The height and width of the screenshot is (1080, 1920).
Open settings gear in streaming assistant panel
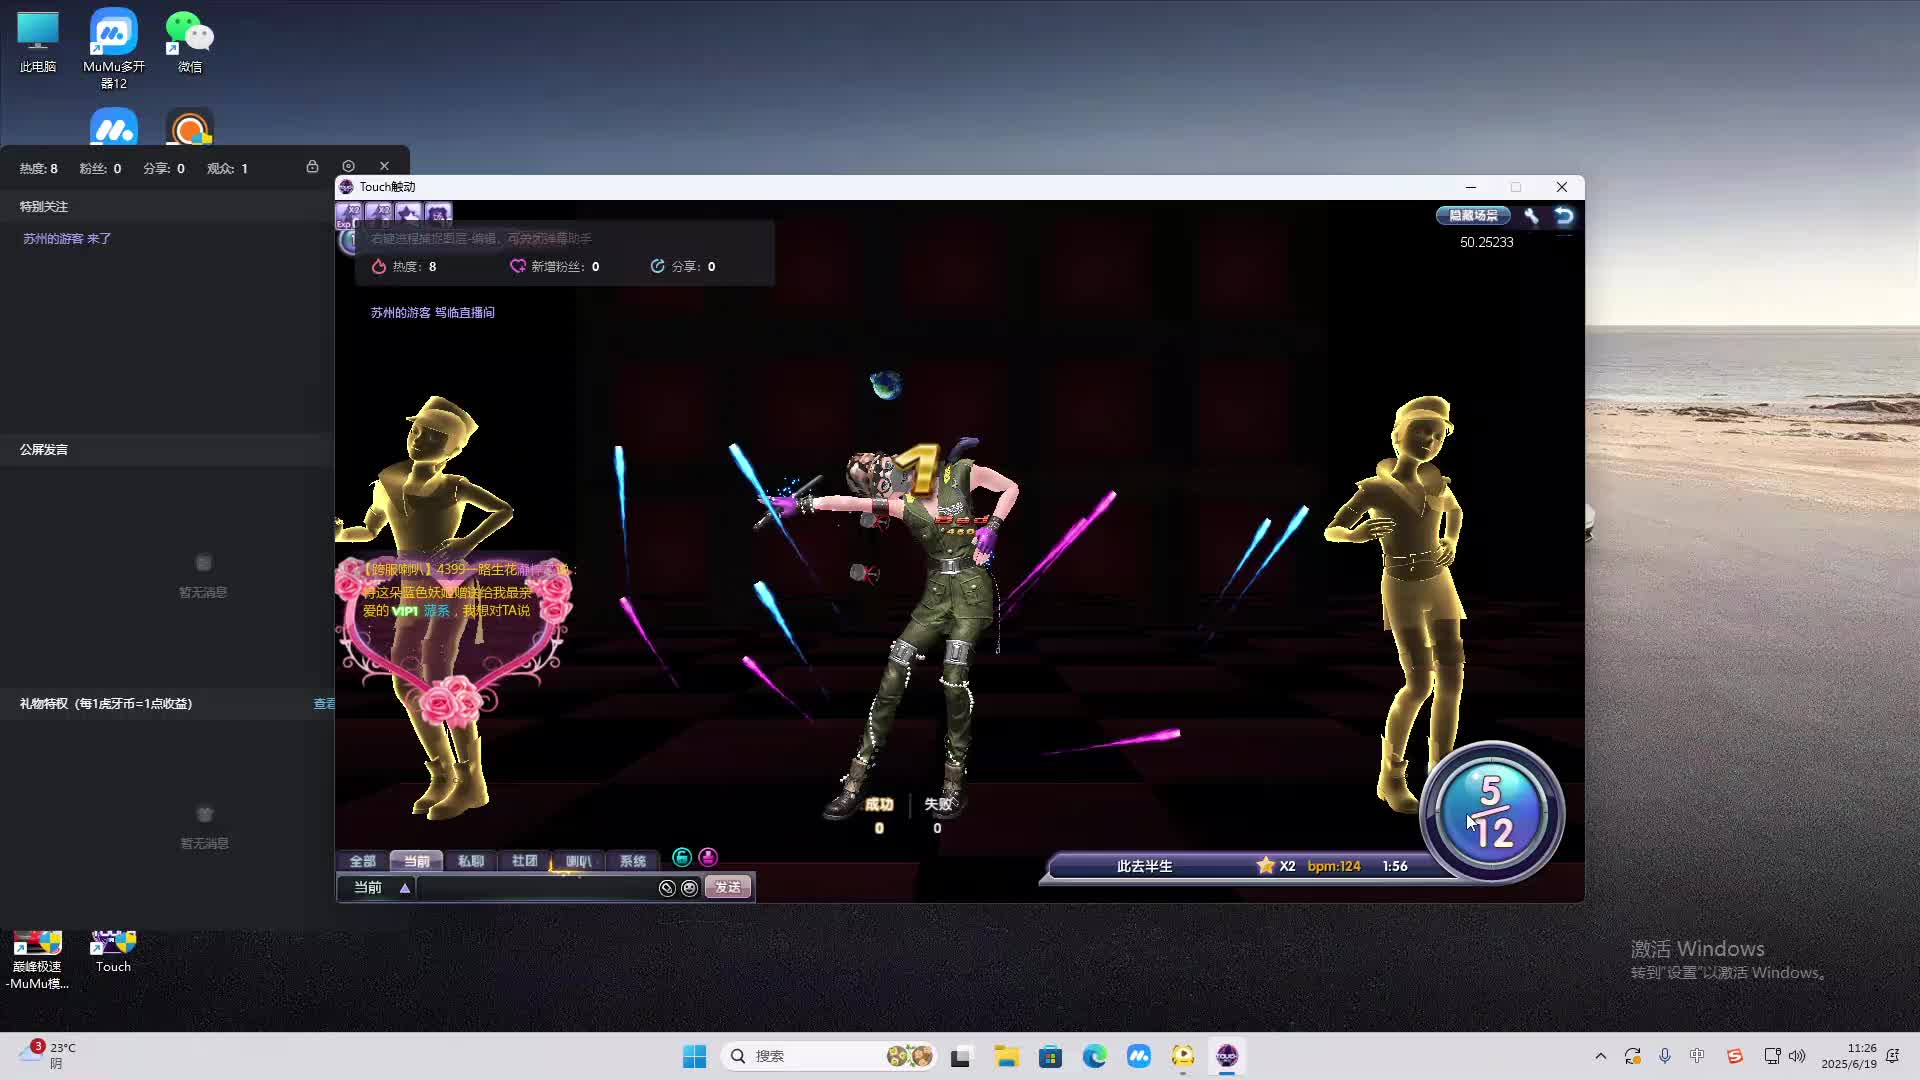[x=348, y=166]
